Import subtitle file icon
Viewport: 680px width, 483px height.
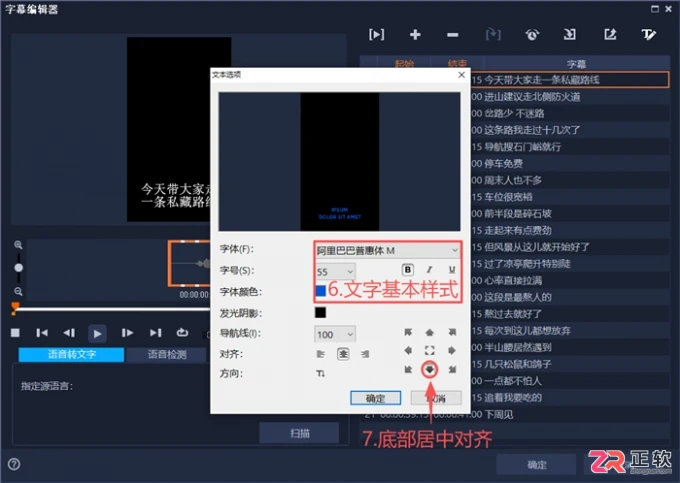[x=570, y=34]
